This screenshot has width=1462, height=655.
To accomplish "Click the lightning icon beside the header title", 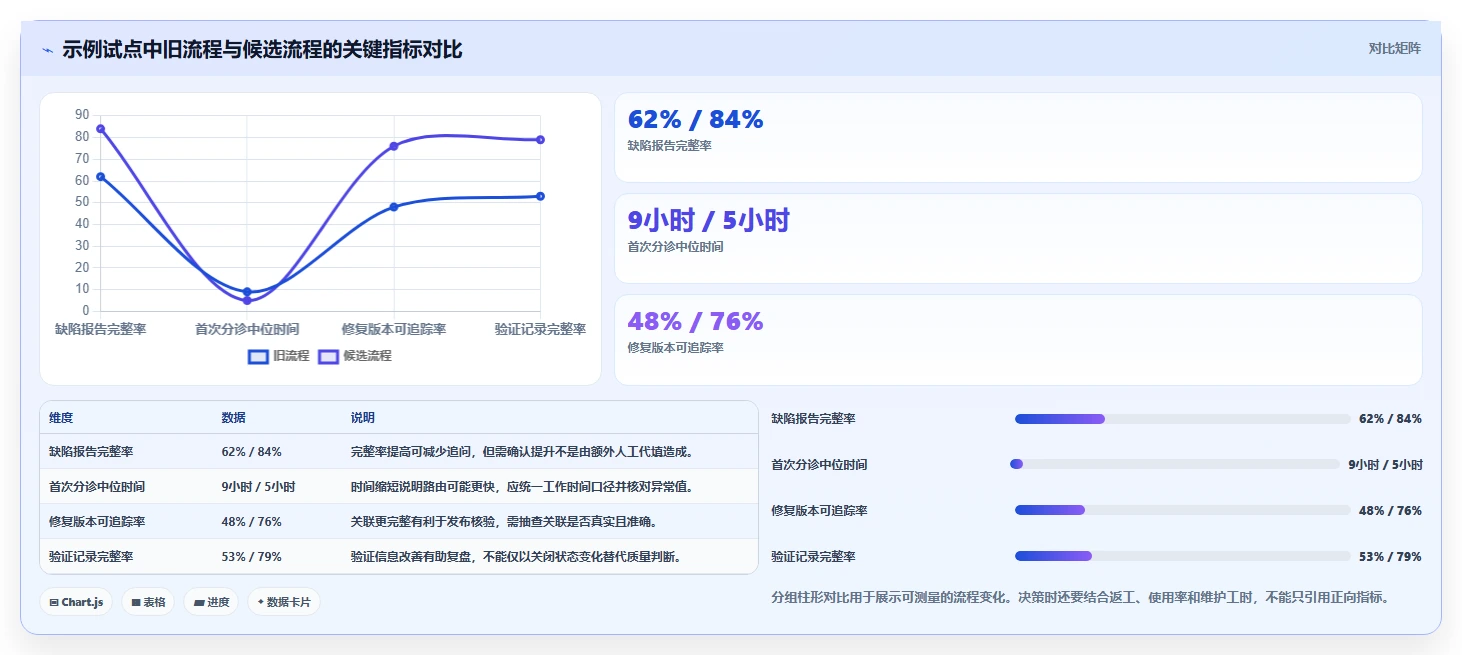I will point(47,50).
